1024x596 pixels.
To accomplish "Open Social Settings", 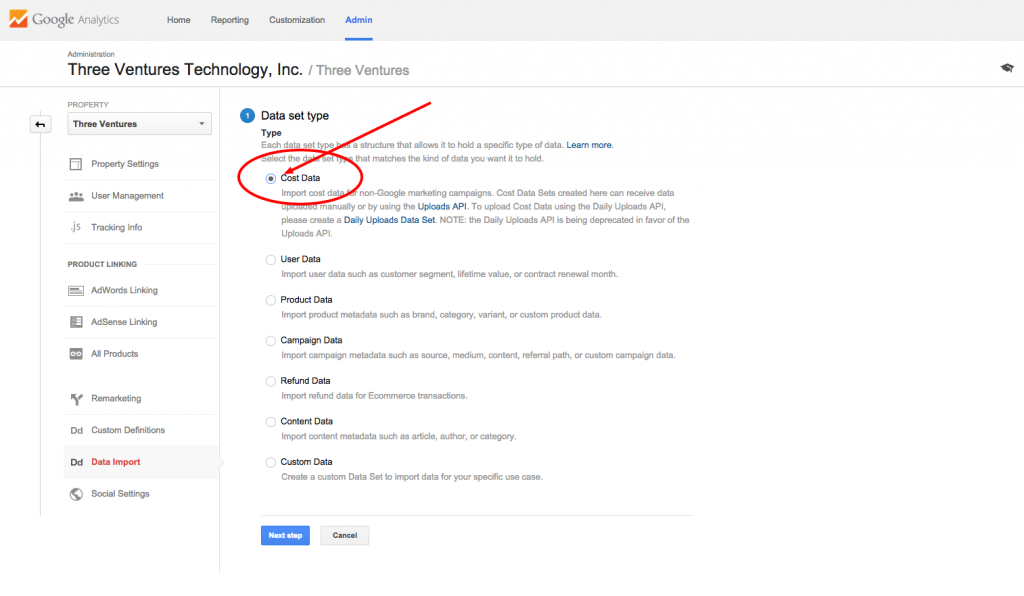I will [x=120, y=494].
